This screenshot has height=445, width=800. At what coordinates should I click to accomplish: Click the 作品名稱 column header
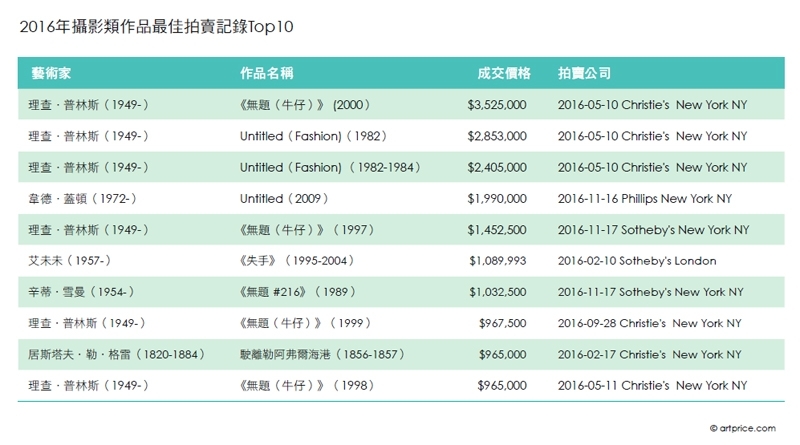266,73
